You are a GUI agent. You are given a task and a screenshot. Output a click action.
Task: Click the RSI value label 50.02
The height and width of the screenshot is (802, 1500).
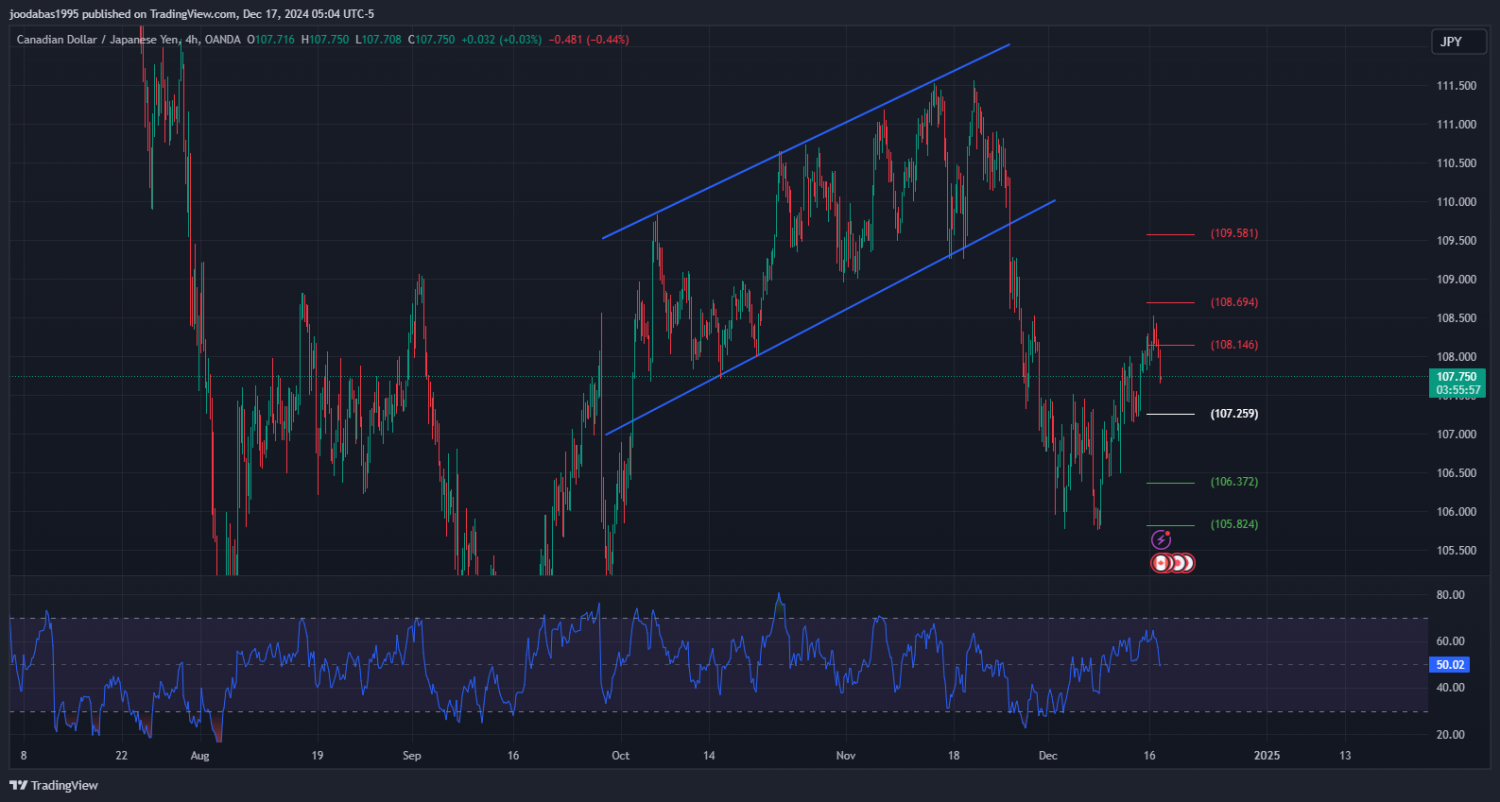1449,664
